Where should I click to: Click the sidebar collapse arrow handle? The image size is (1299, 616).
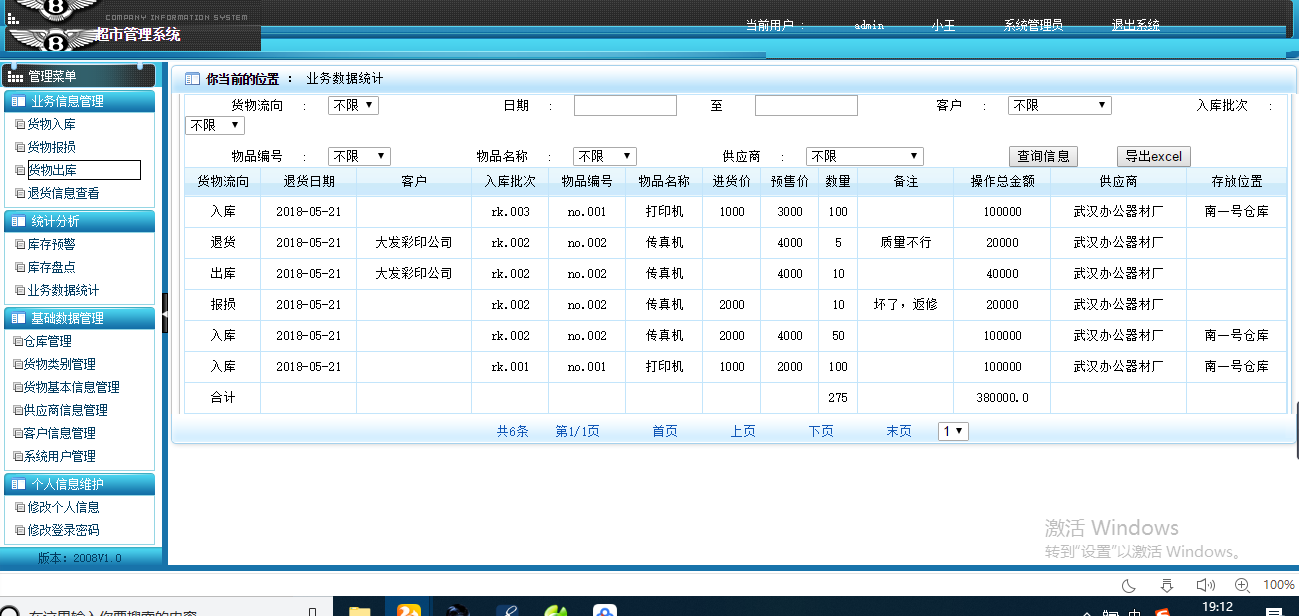click(165, 313)
